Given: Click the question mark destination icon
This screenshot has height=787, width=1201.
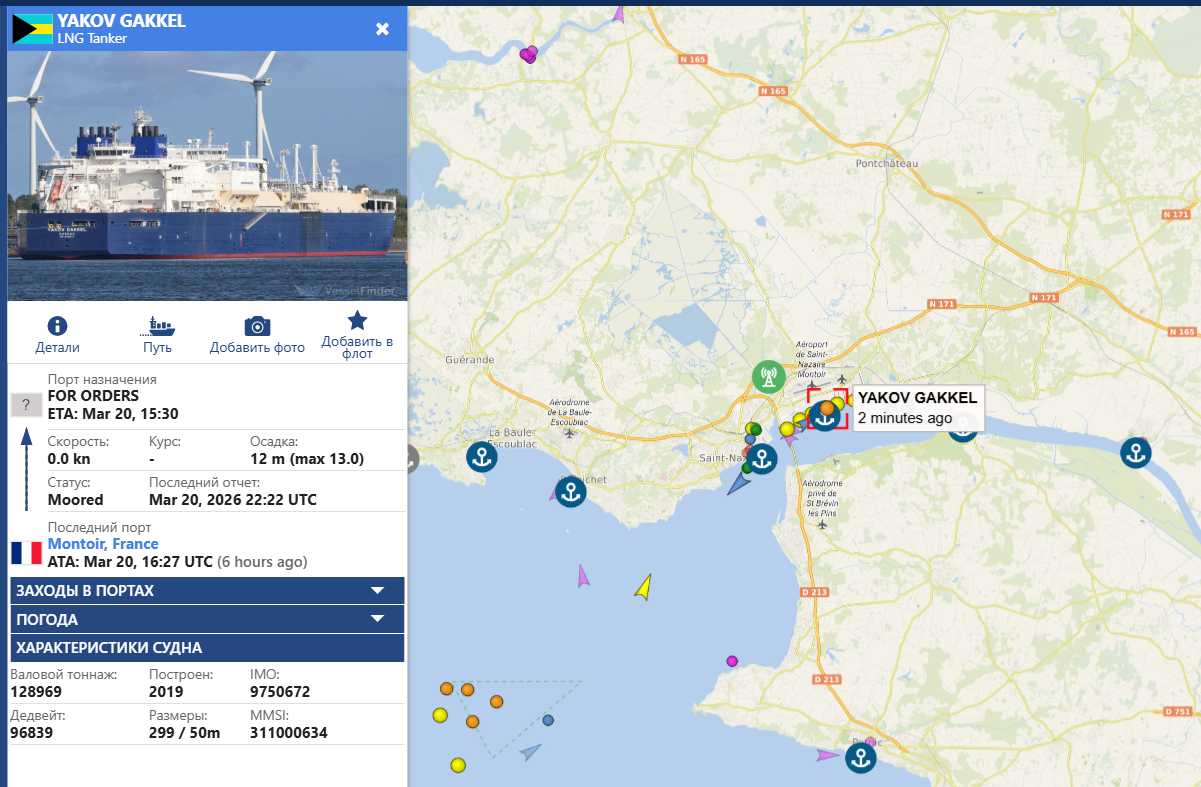Looking at the screenshot, I should tap(26, 405).
